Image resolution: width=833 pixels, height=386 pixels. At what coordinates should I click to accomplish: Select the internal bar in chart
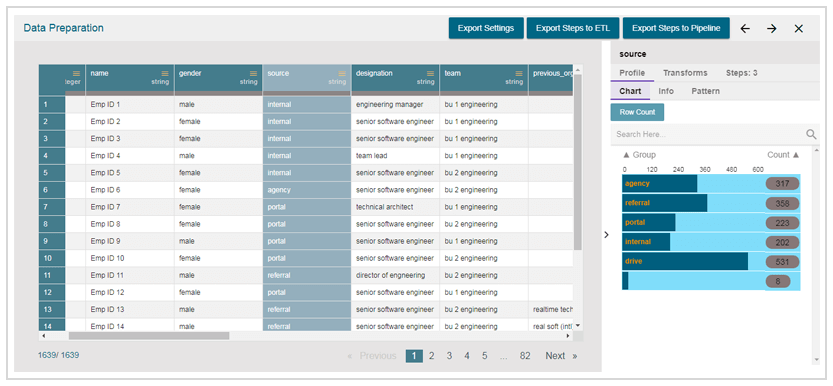tap(646, 242)
